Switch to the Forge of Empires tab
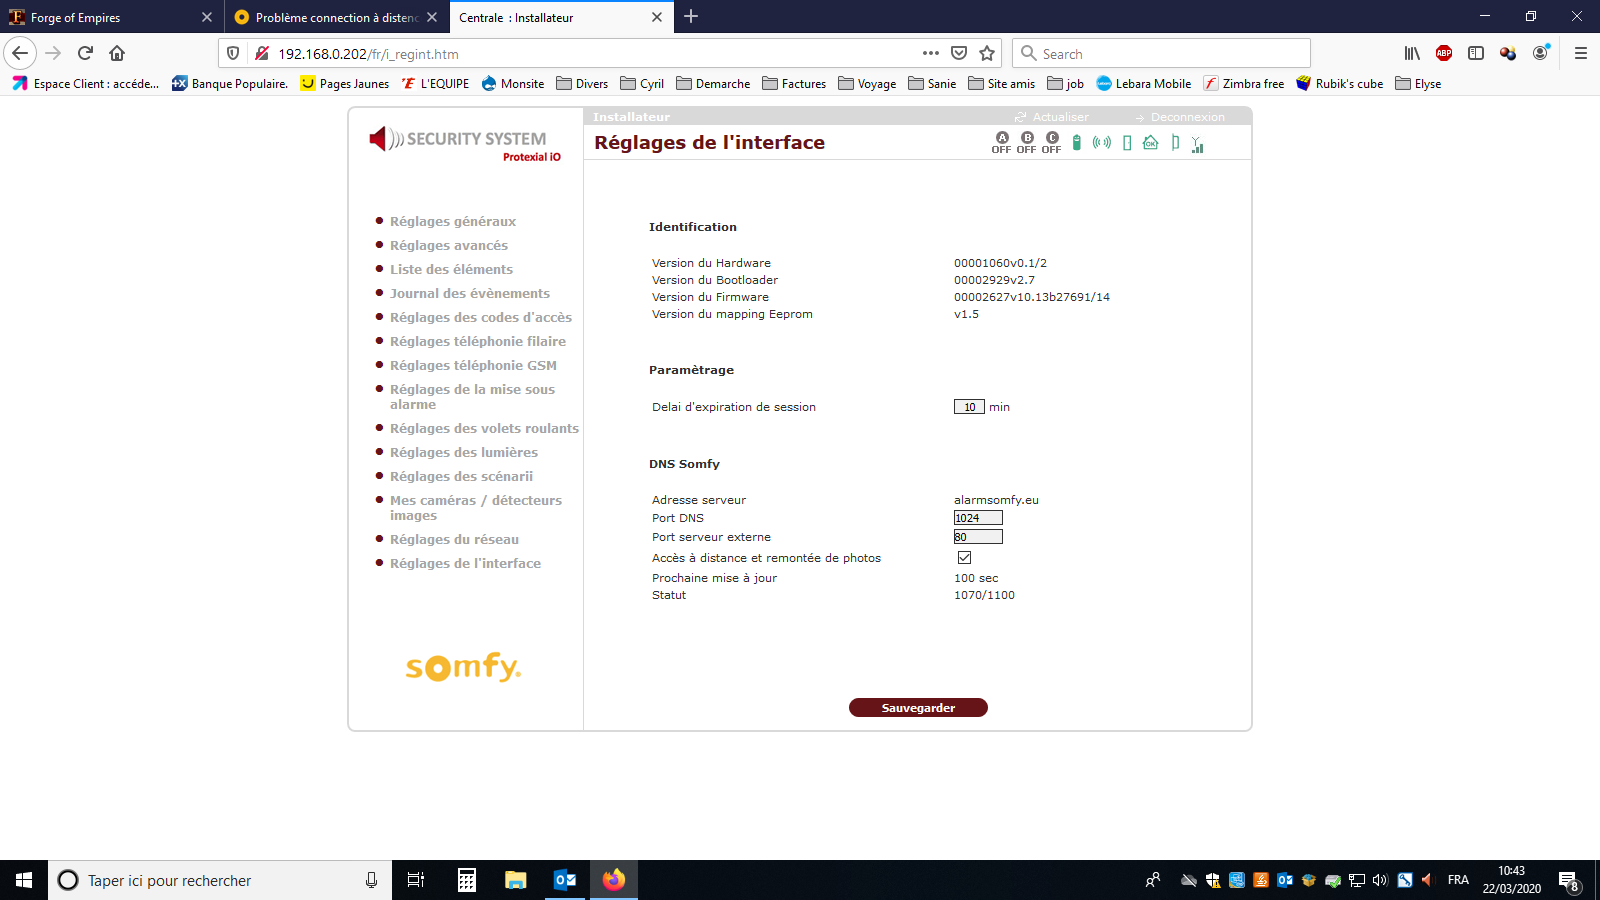Viewport: 1600px width, 900px height. pyautogui.click(x=100, y=17)
